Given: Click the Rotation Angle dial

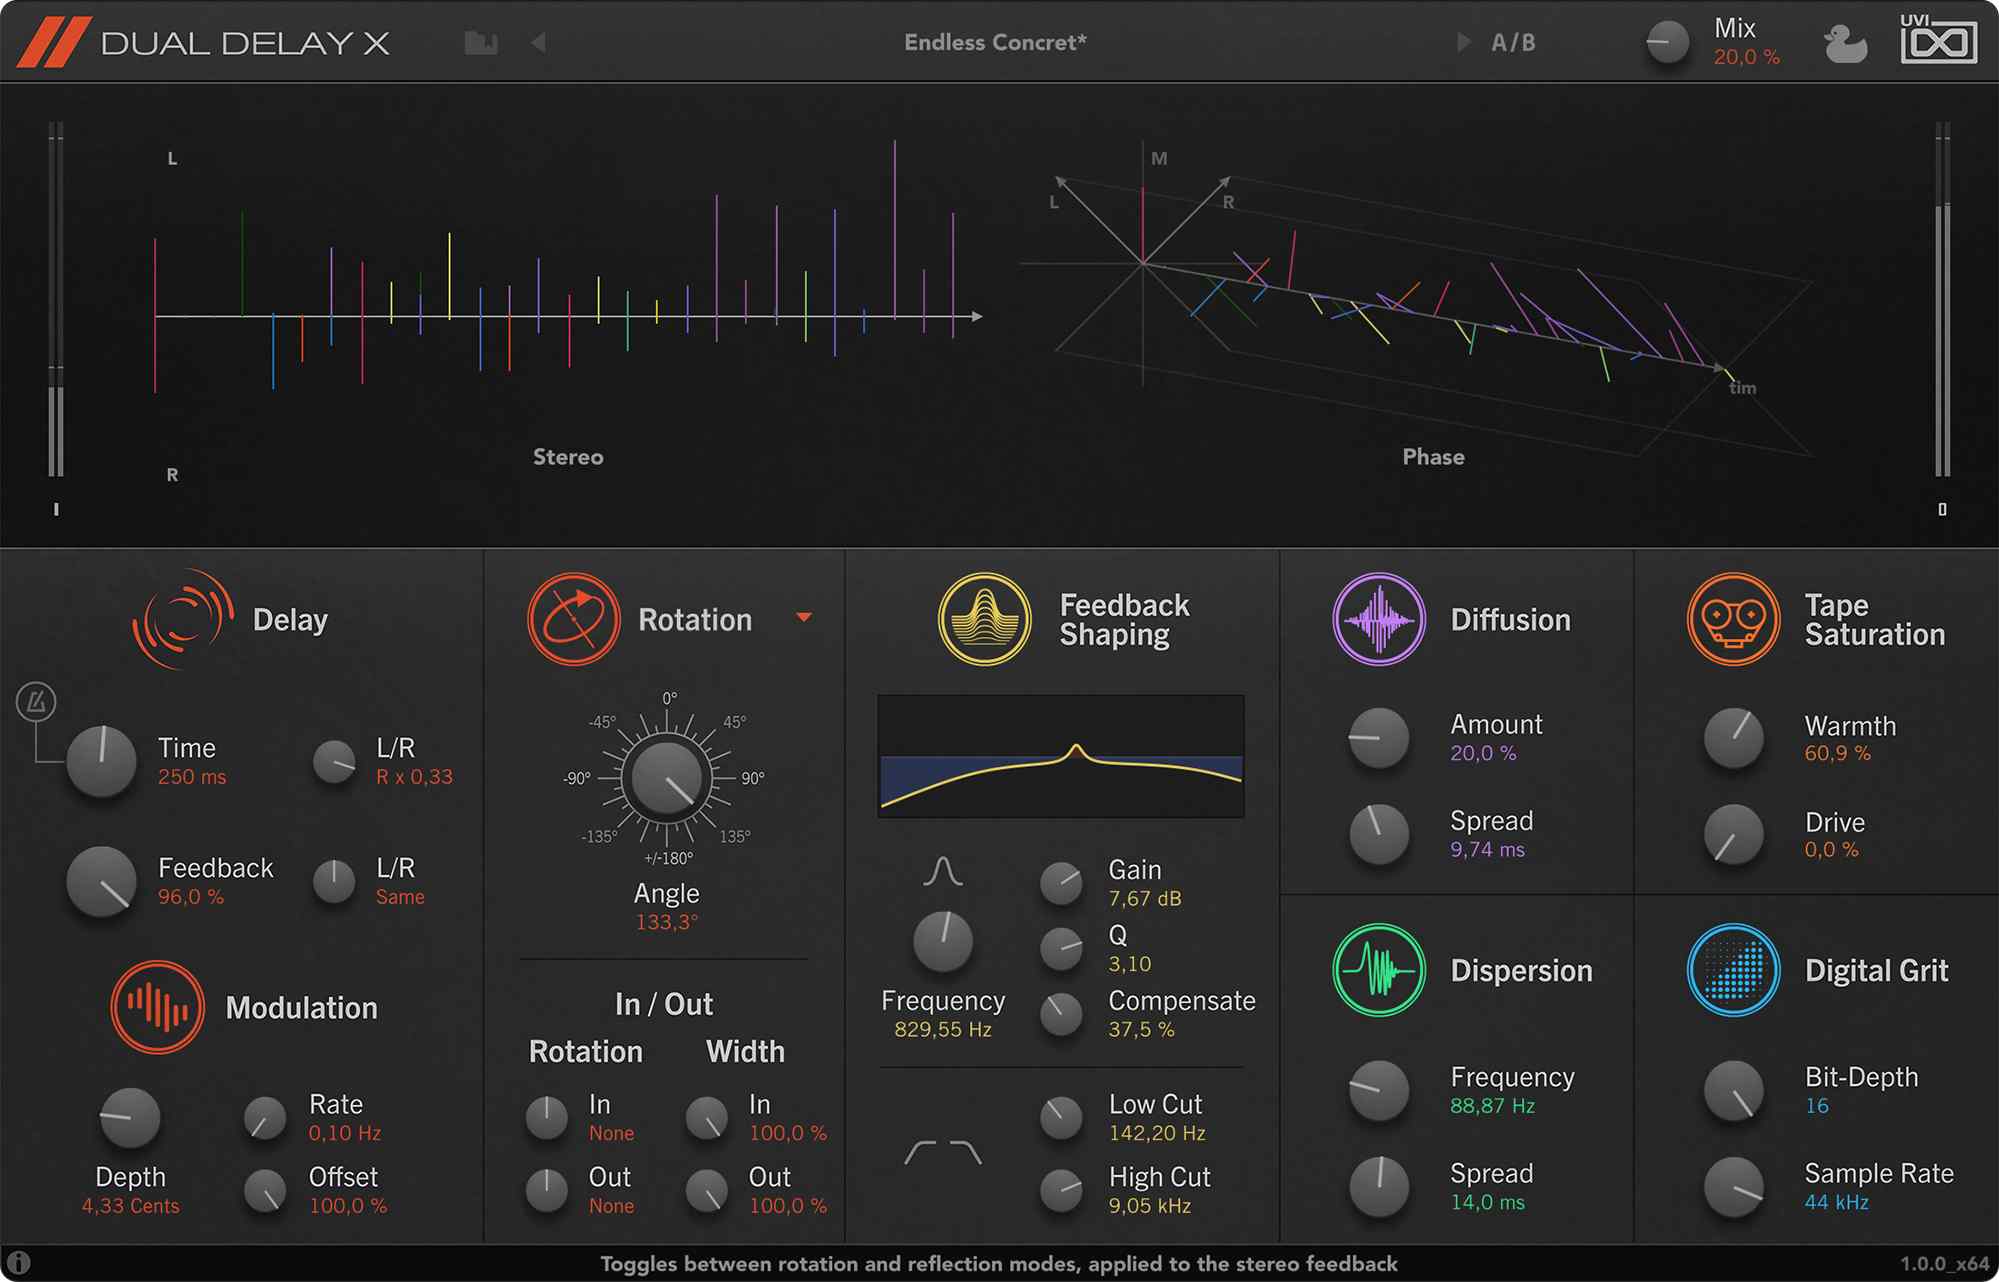Looking at the screenshot, I should (x=667, y=777).
